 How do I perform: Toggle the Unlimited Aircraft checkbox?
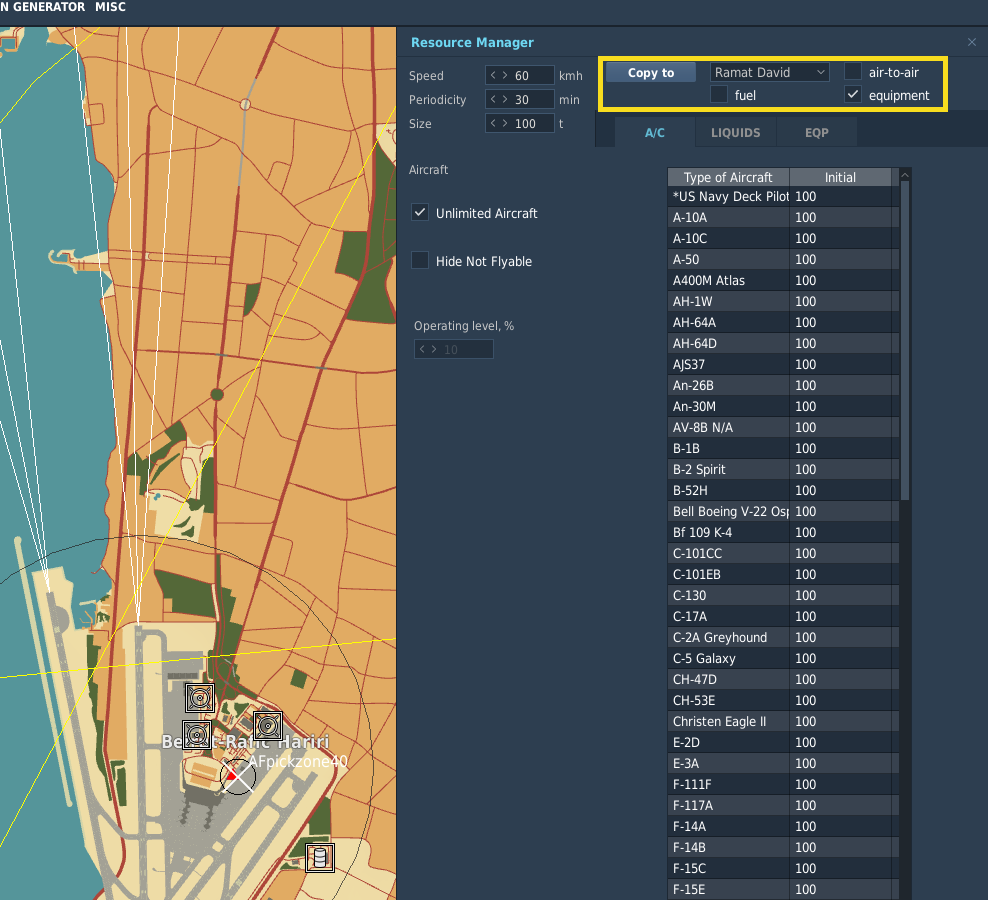coord(420,212)
